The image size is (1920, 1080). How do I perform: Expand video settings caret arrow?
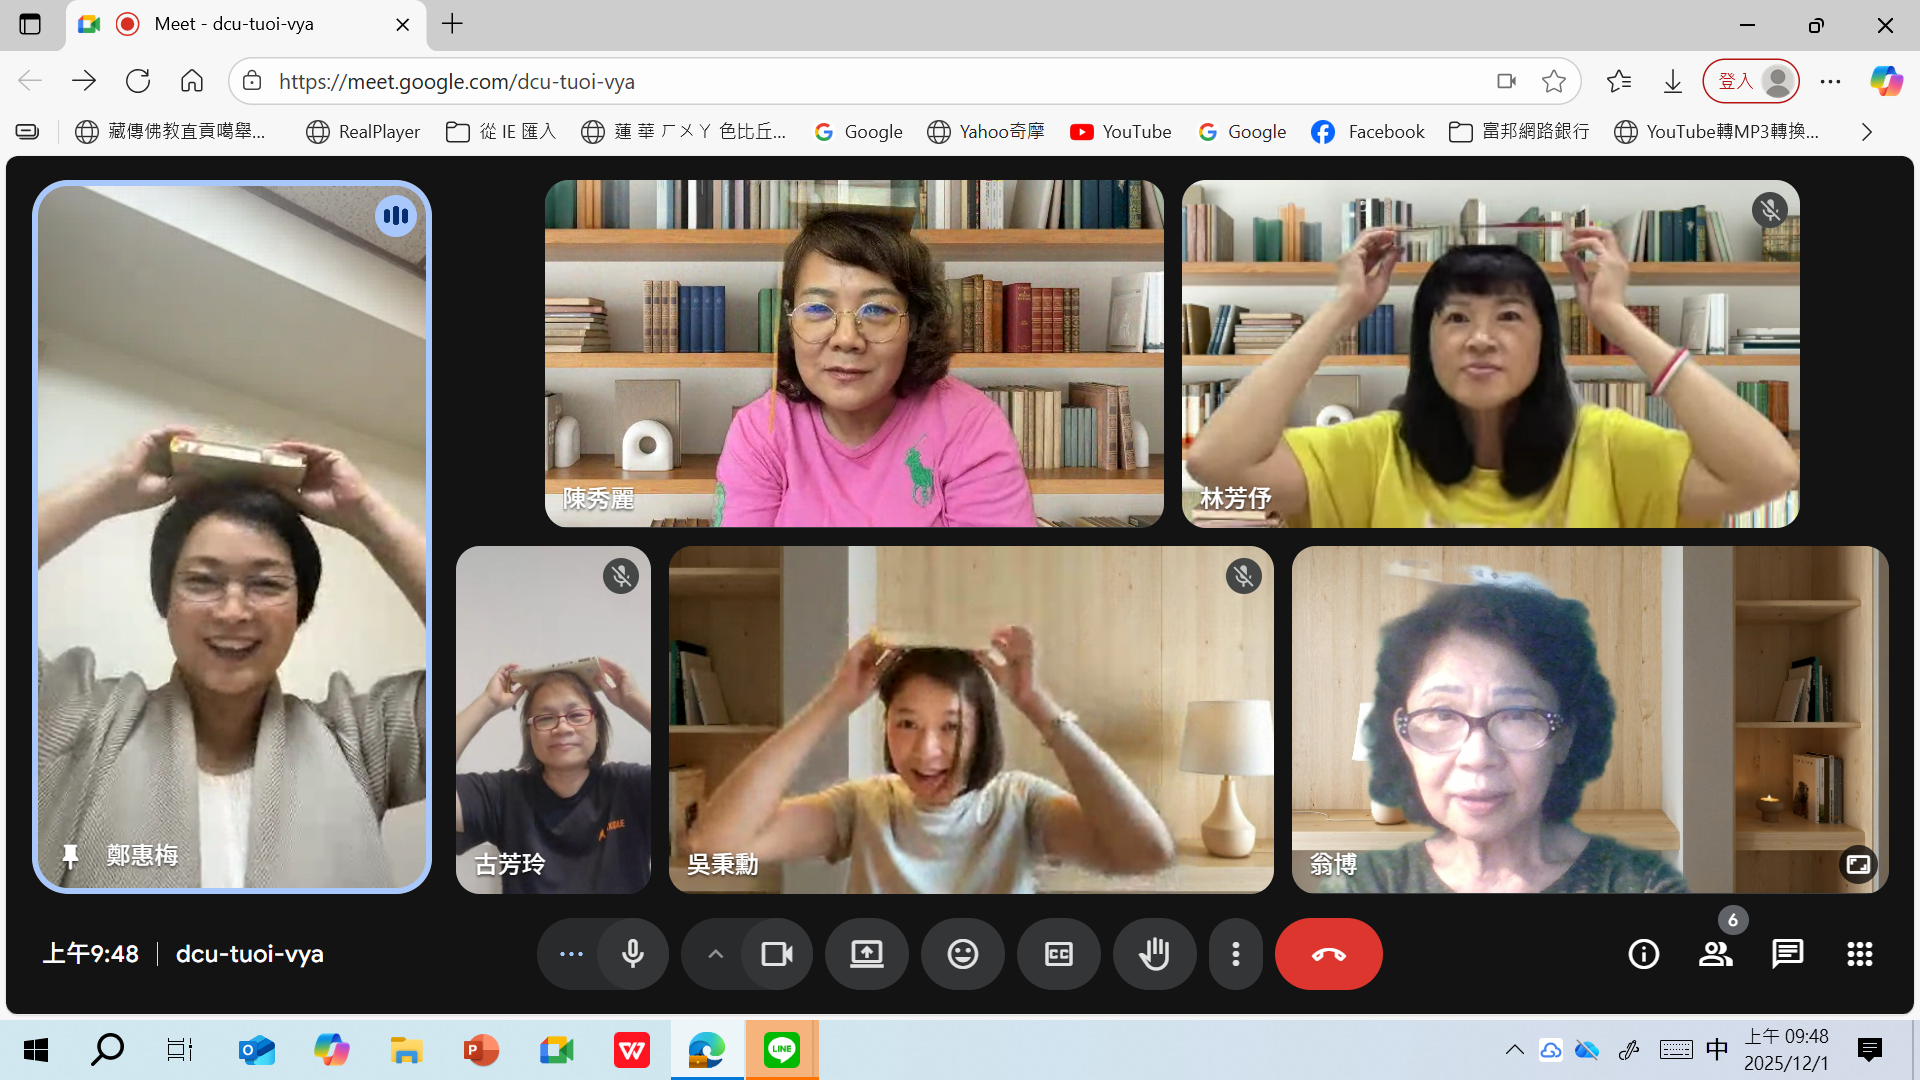coord(715,954)
